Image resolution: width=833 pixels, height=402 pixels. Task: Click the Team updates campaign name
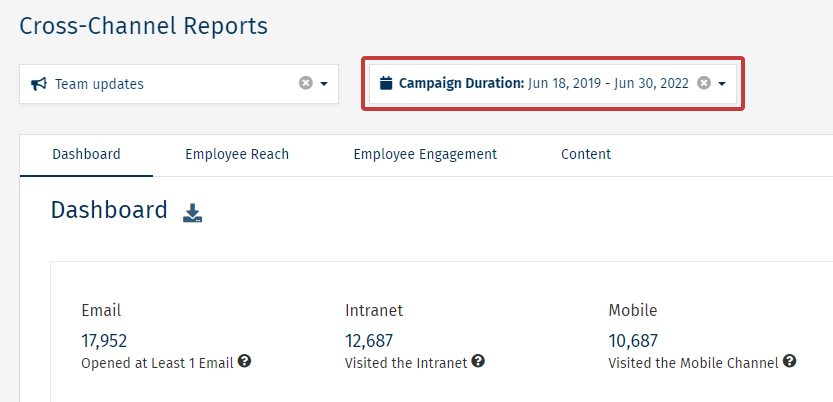[99, 84]
